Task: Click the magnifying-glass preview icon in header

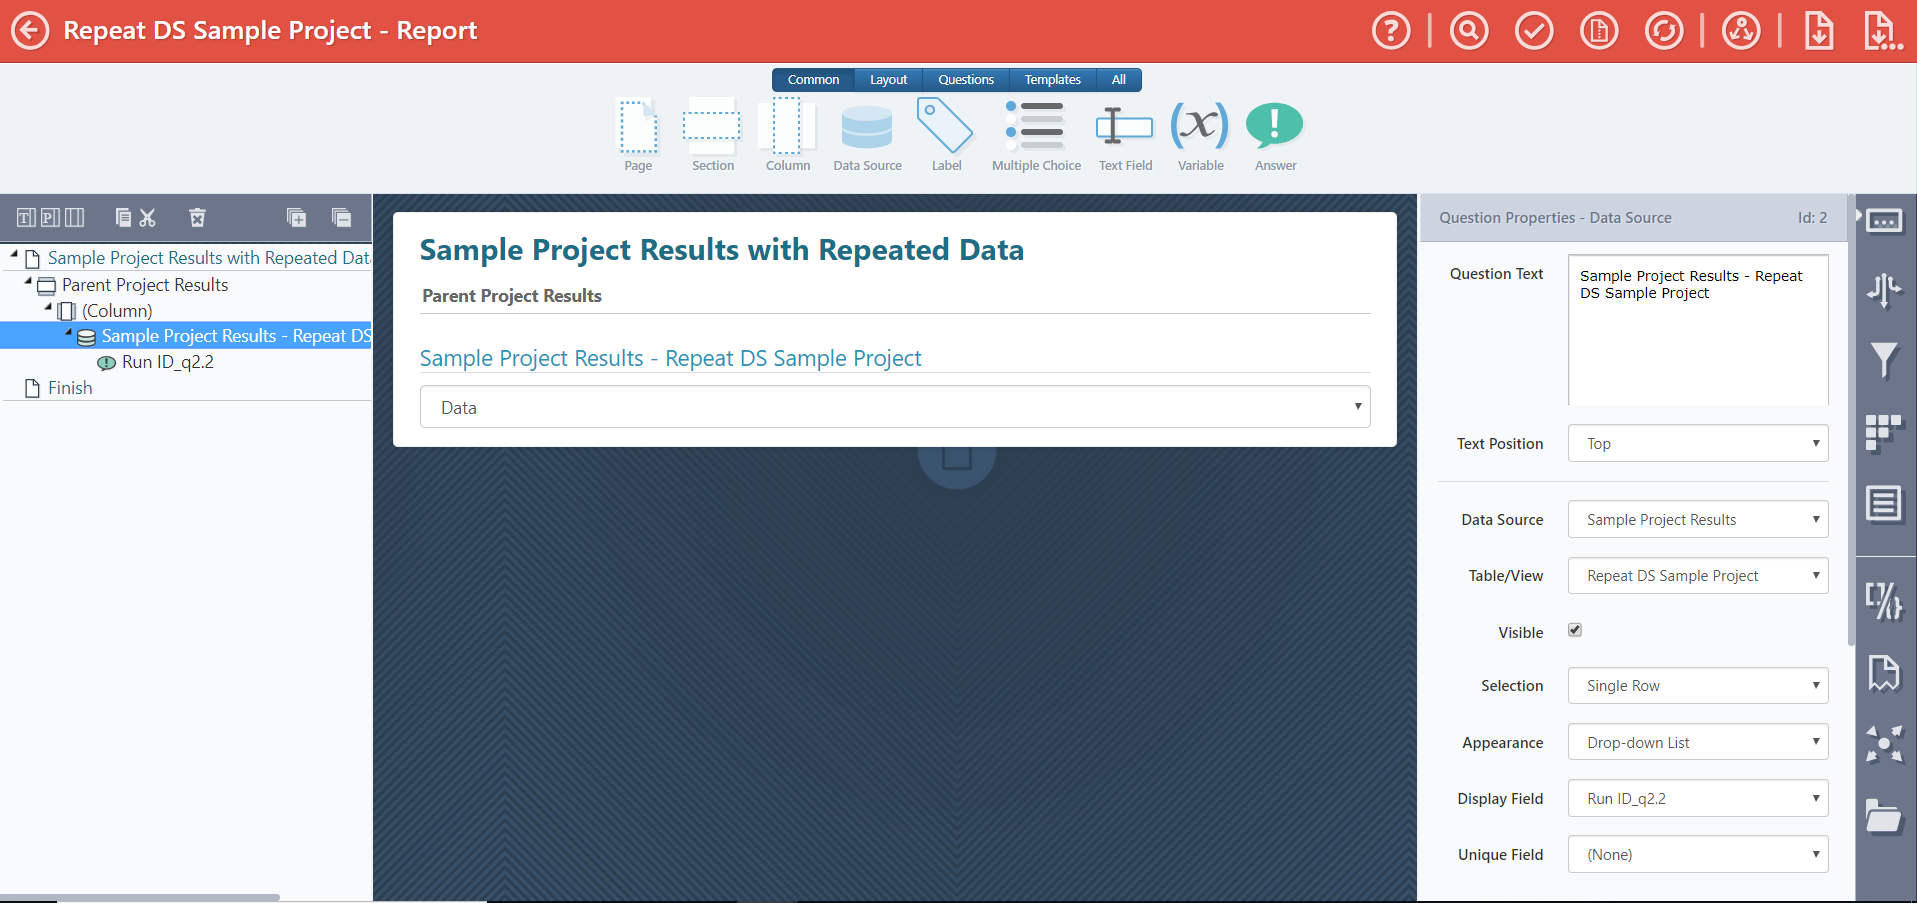Action: [x=1469, y=30]
